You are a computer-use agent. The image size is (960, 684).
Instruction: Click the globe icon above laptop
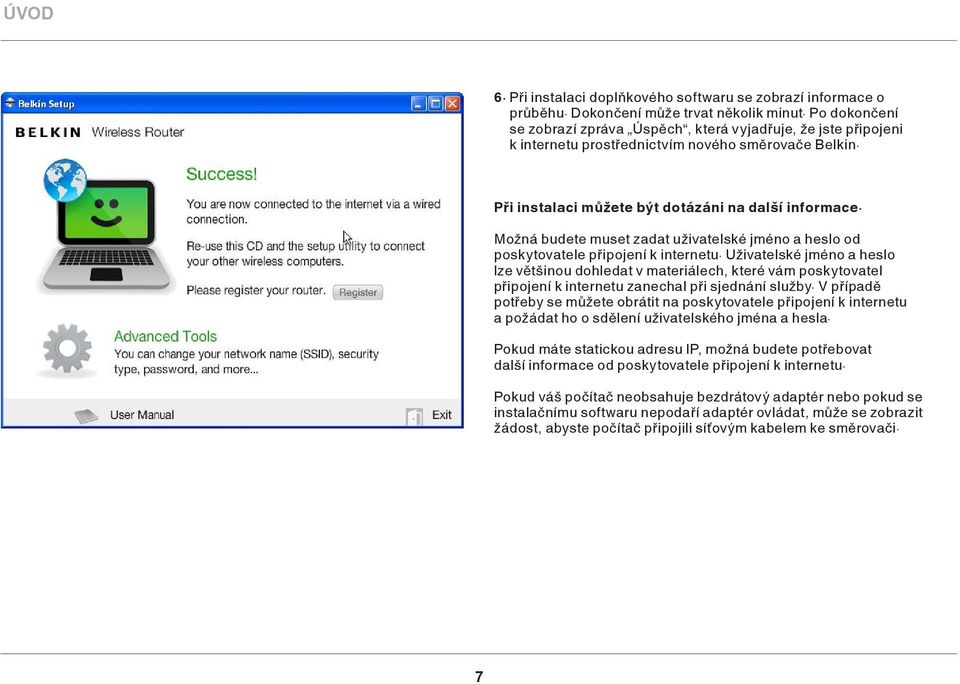point(65,180)
